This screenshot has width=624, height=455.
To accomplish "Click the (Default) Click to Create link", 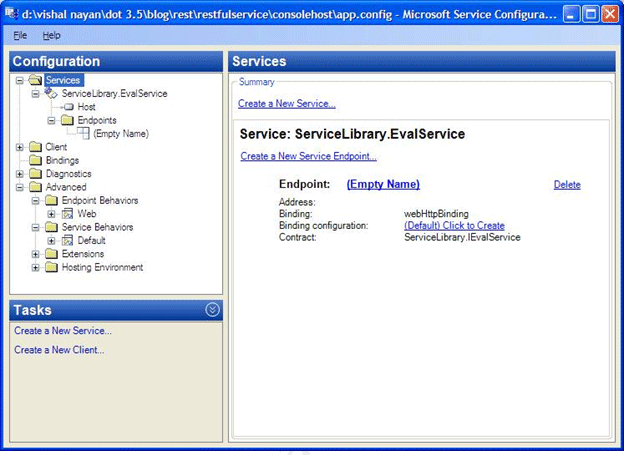I will coord(454,226).
